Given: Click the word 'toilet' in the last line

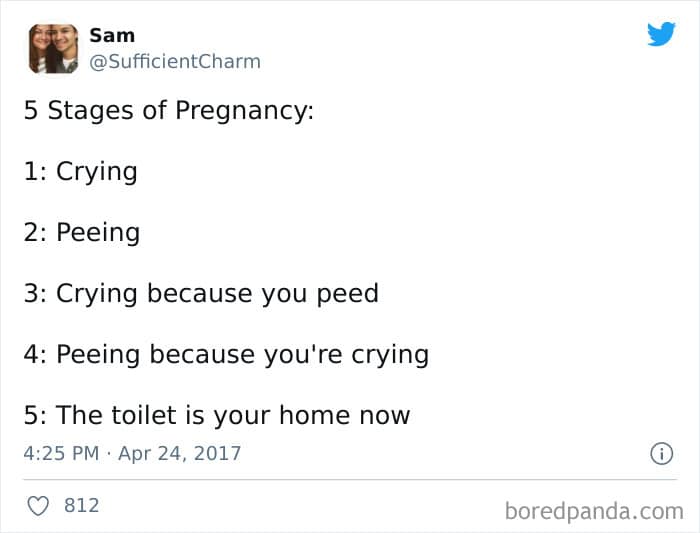Looking at the screenshot, I should coord(144,415).
